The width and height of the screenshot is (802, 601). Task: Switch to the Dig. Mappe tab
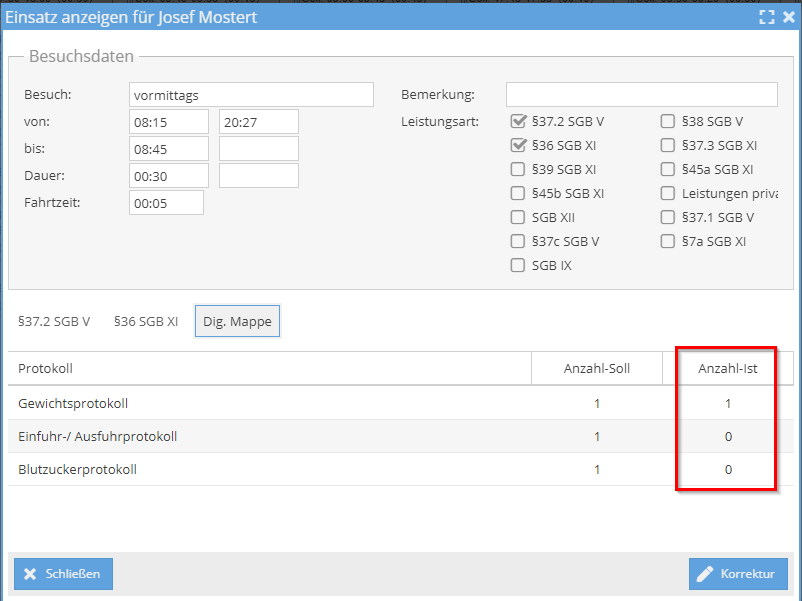pos(237,322)
